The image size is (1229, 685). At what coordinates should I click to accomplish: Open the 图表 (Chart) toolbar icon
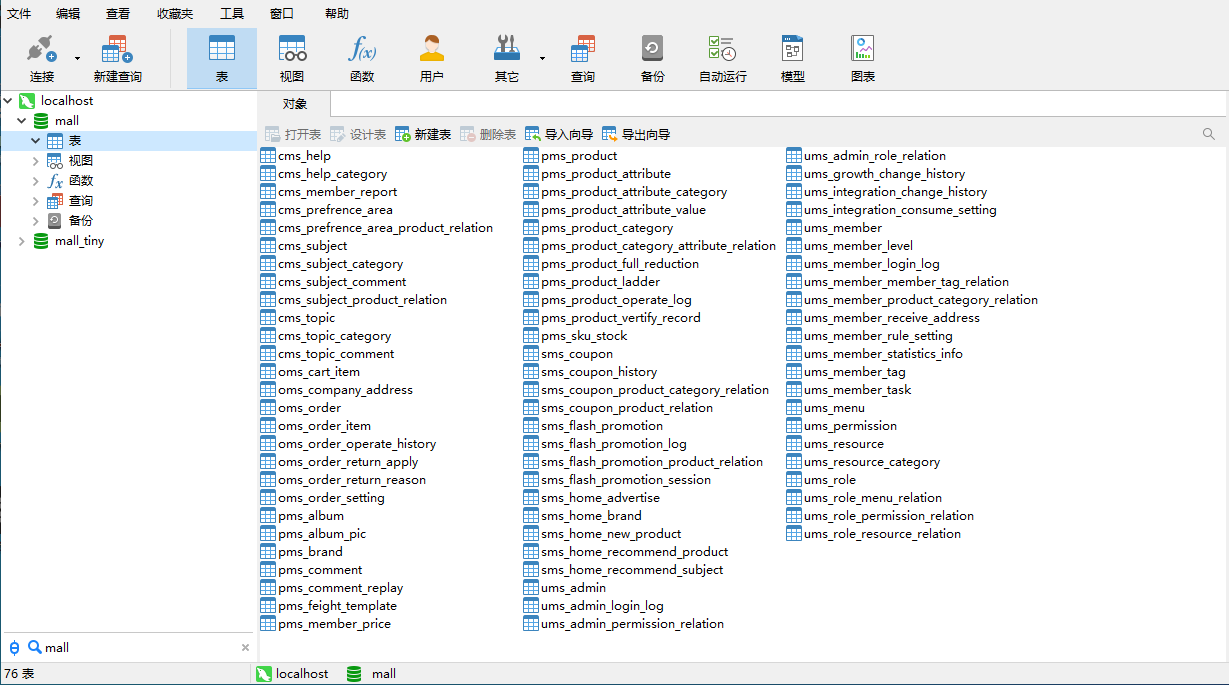pyautogui.click(x=863, y=58)
